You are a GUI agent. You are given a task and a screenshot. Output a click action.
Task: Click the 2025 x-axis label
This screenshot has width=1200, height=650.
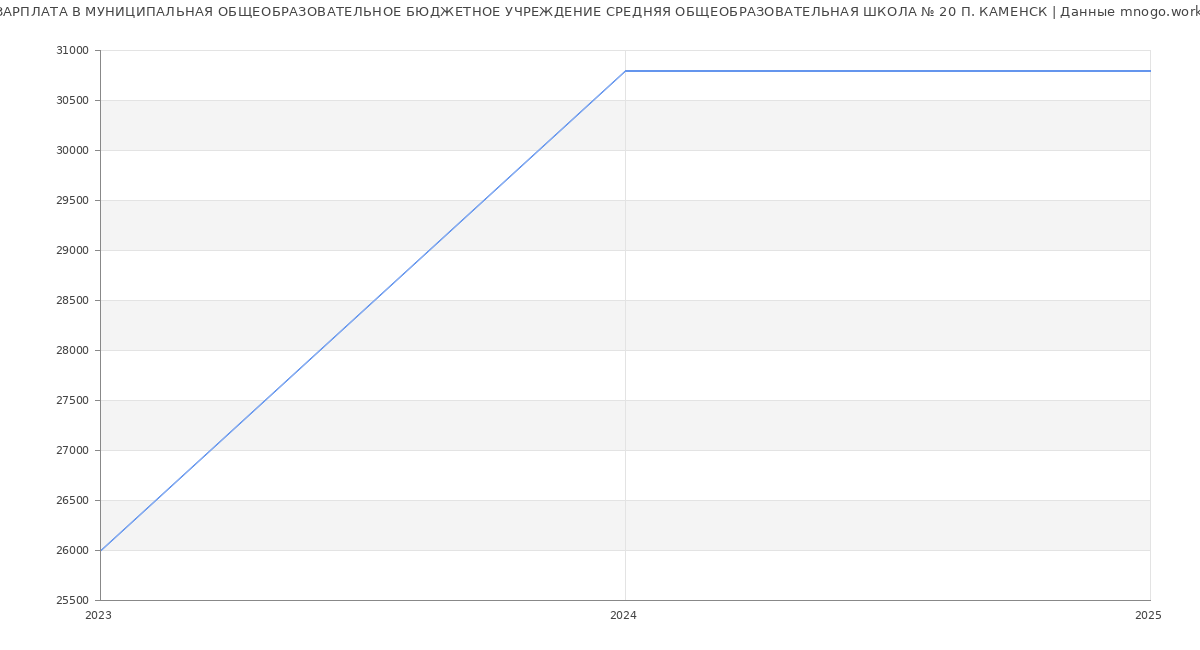tap(1148, 615)
